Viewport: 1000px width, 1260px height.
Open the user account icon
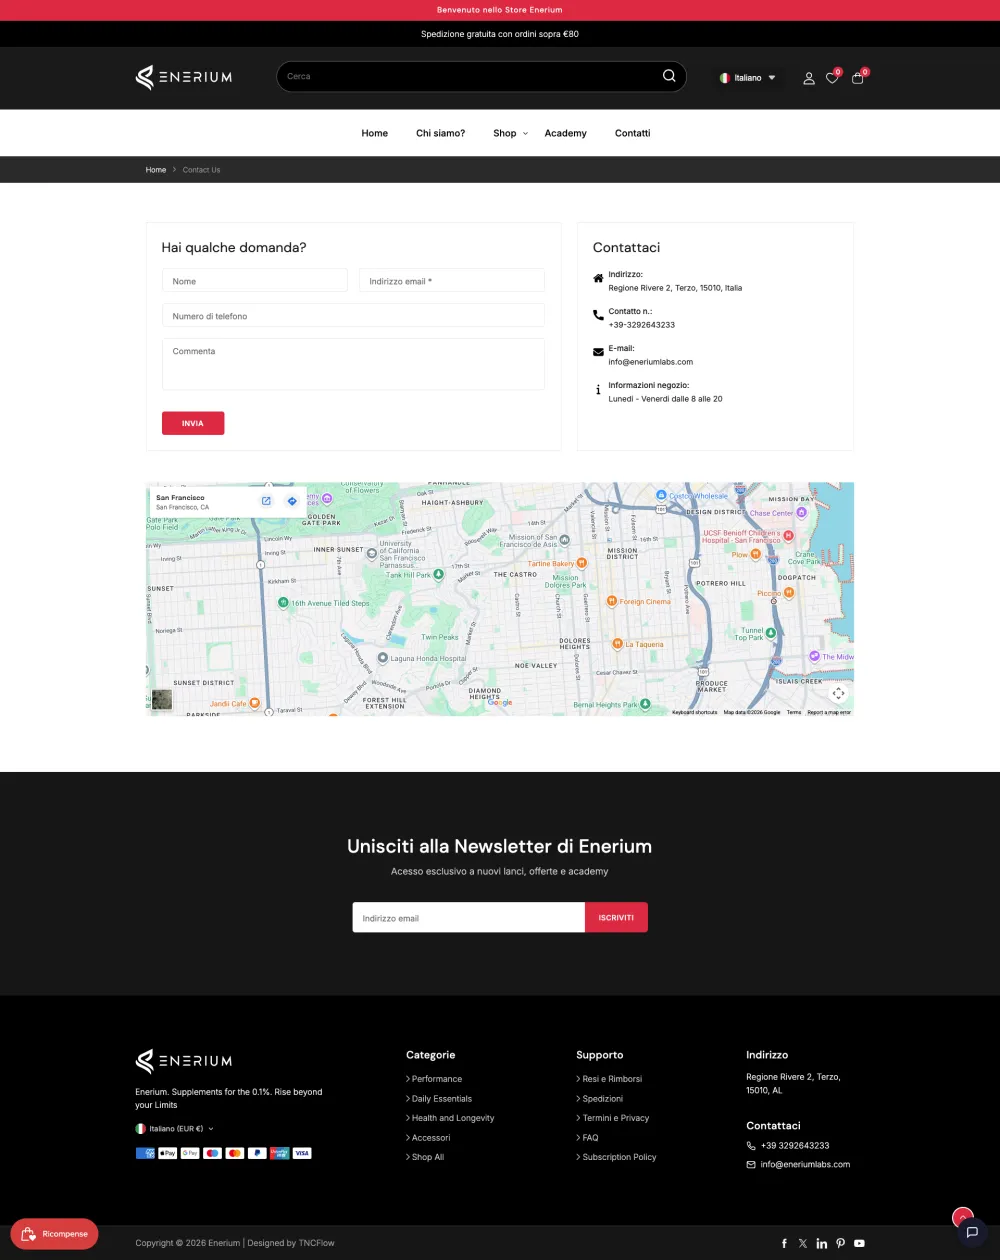coord(809,78)
